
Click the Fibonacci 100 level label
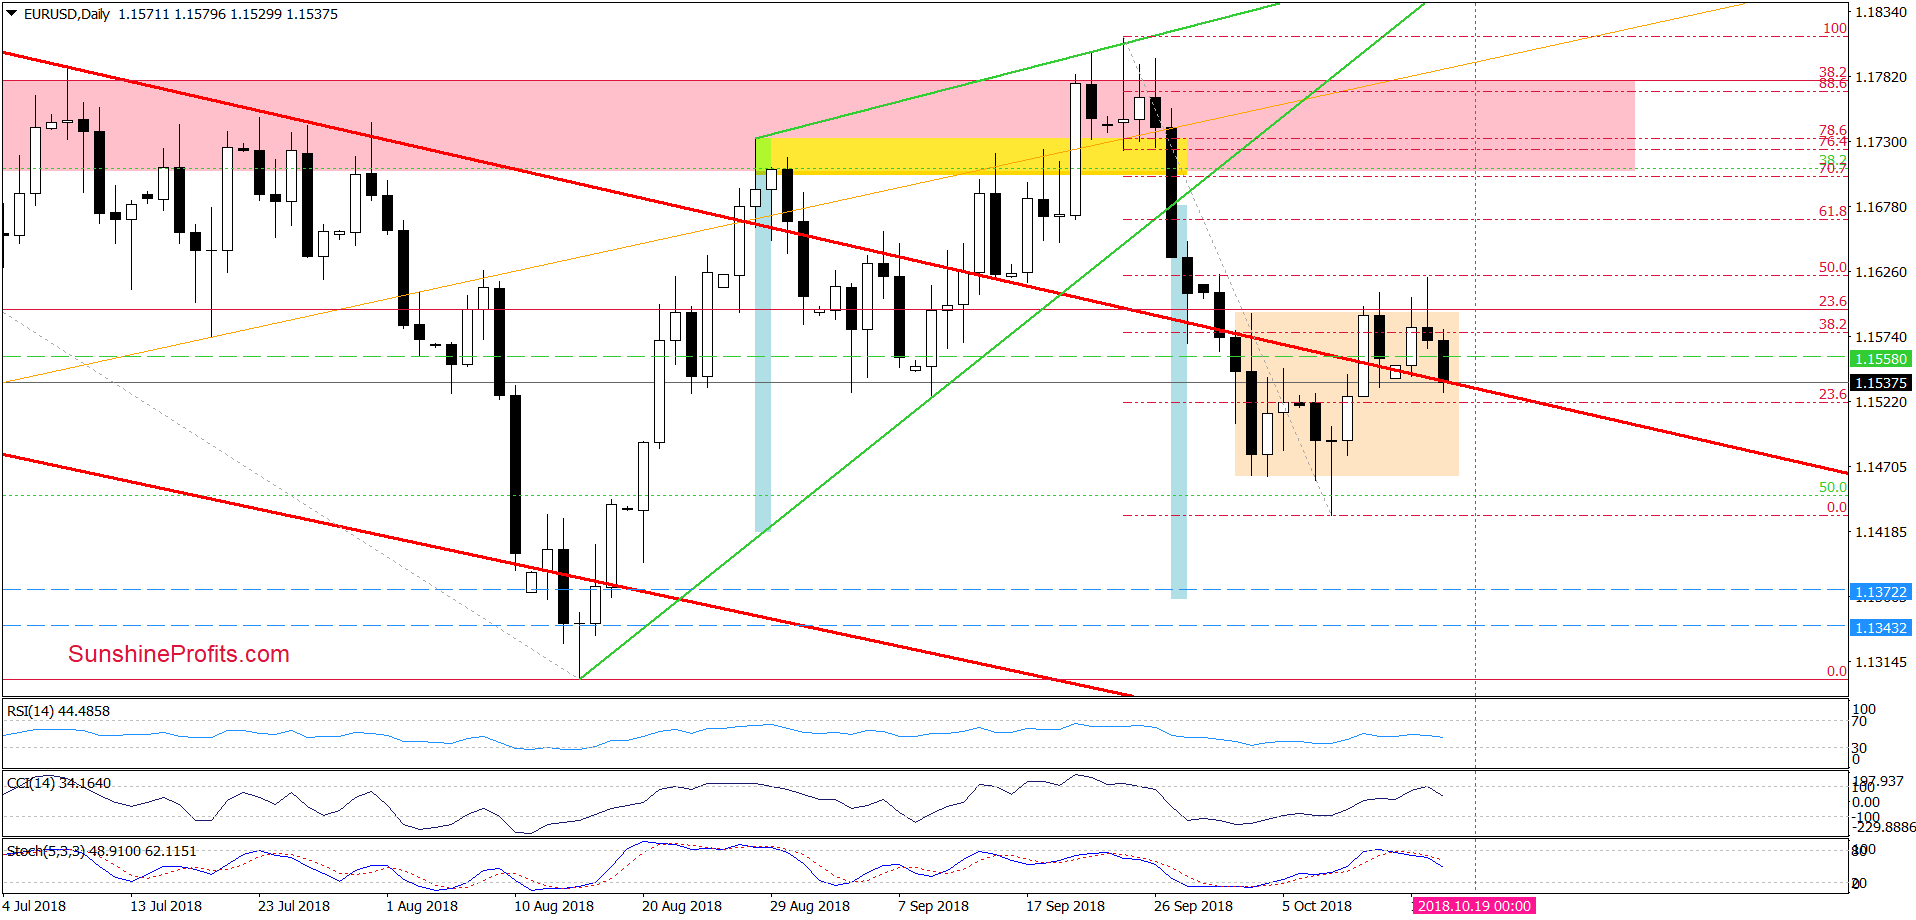1835,29
